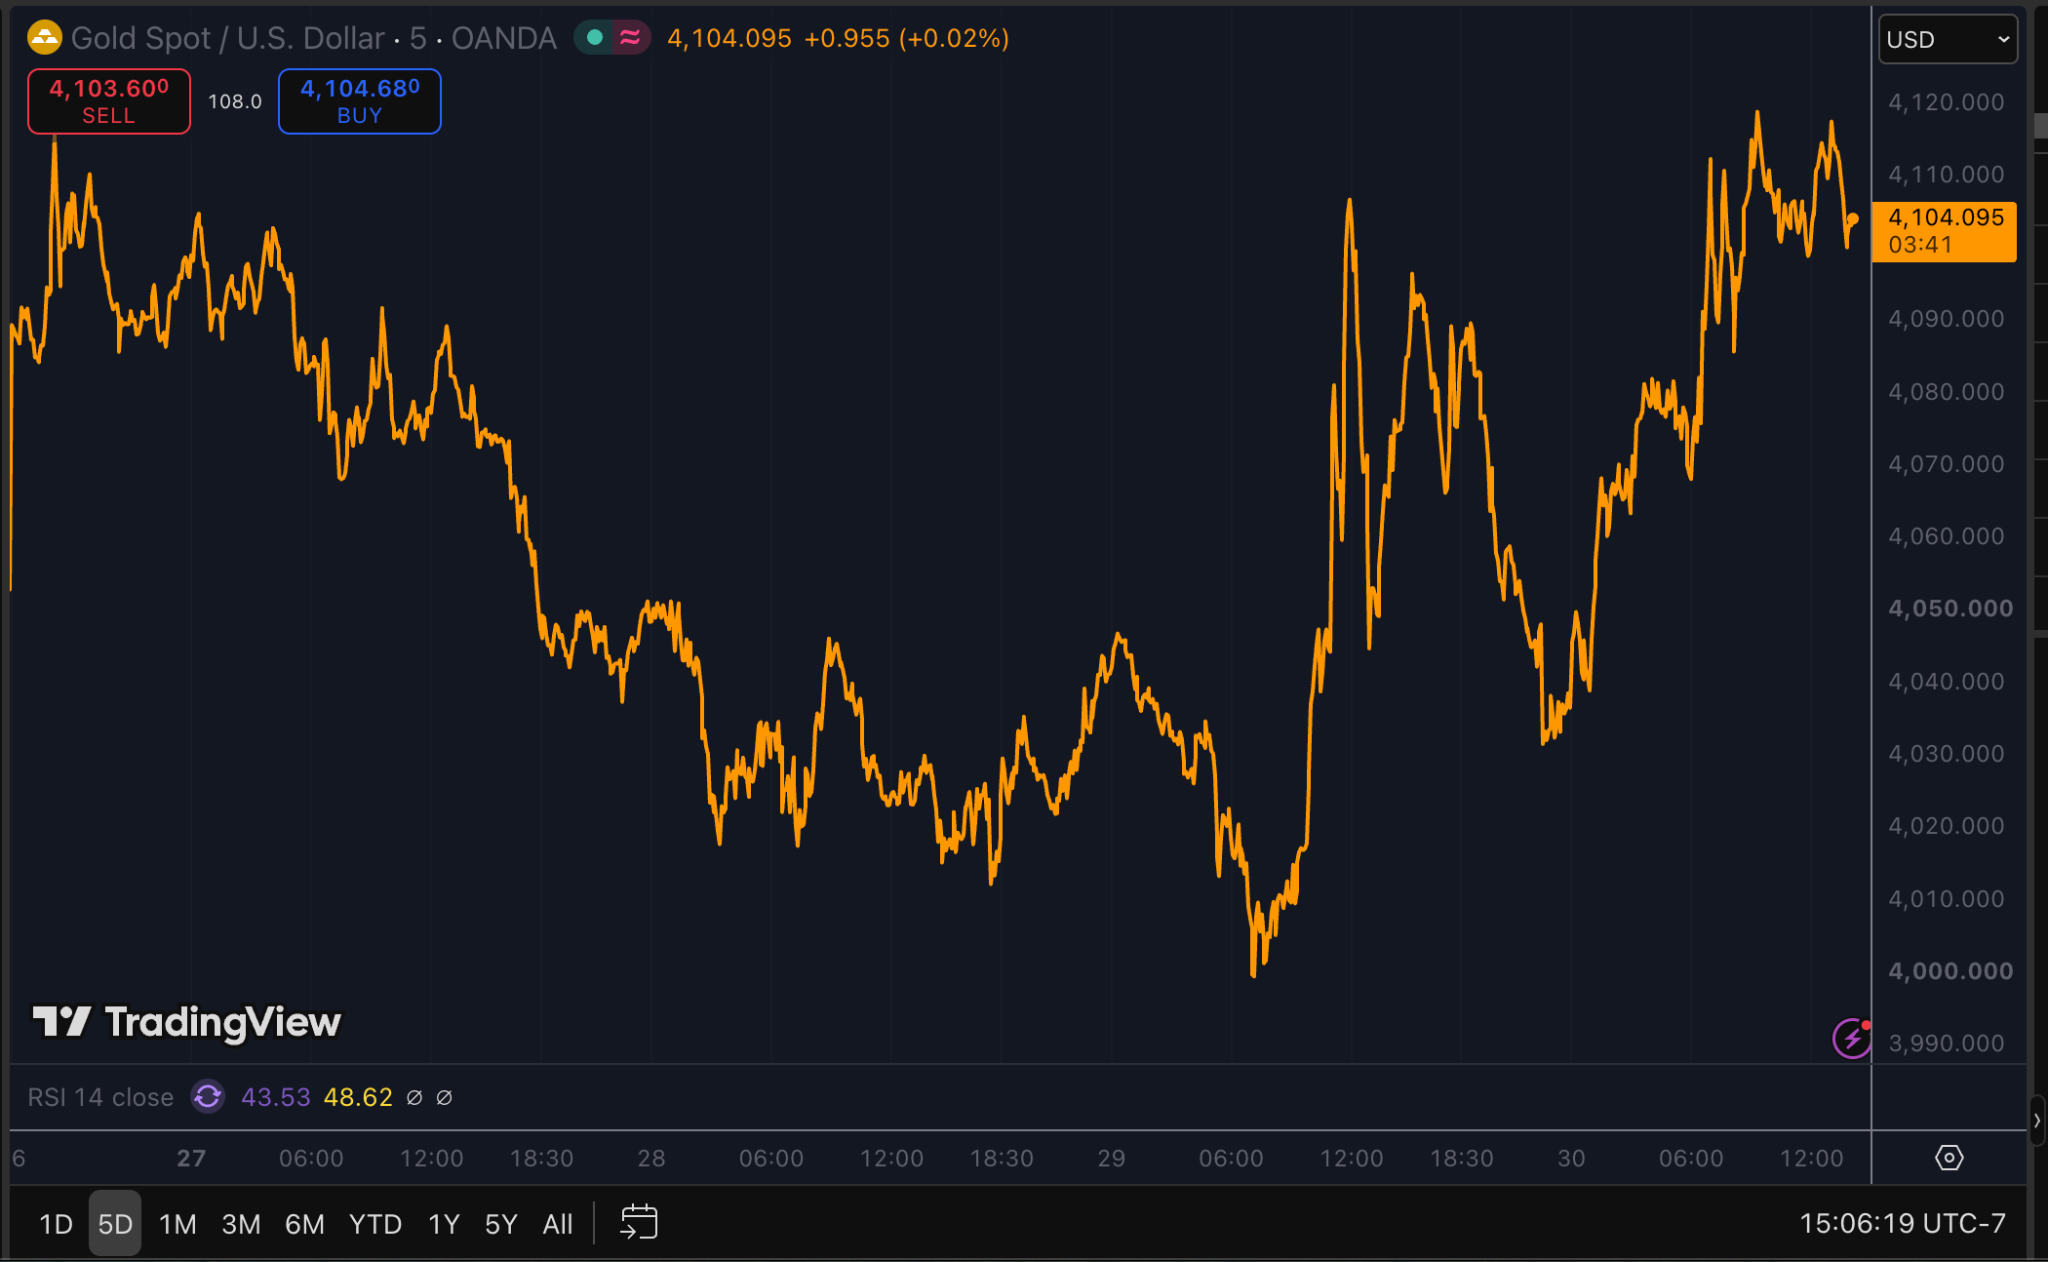Click the Gold Spot / U.S. Dollar title

[228, 38]
